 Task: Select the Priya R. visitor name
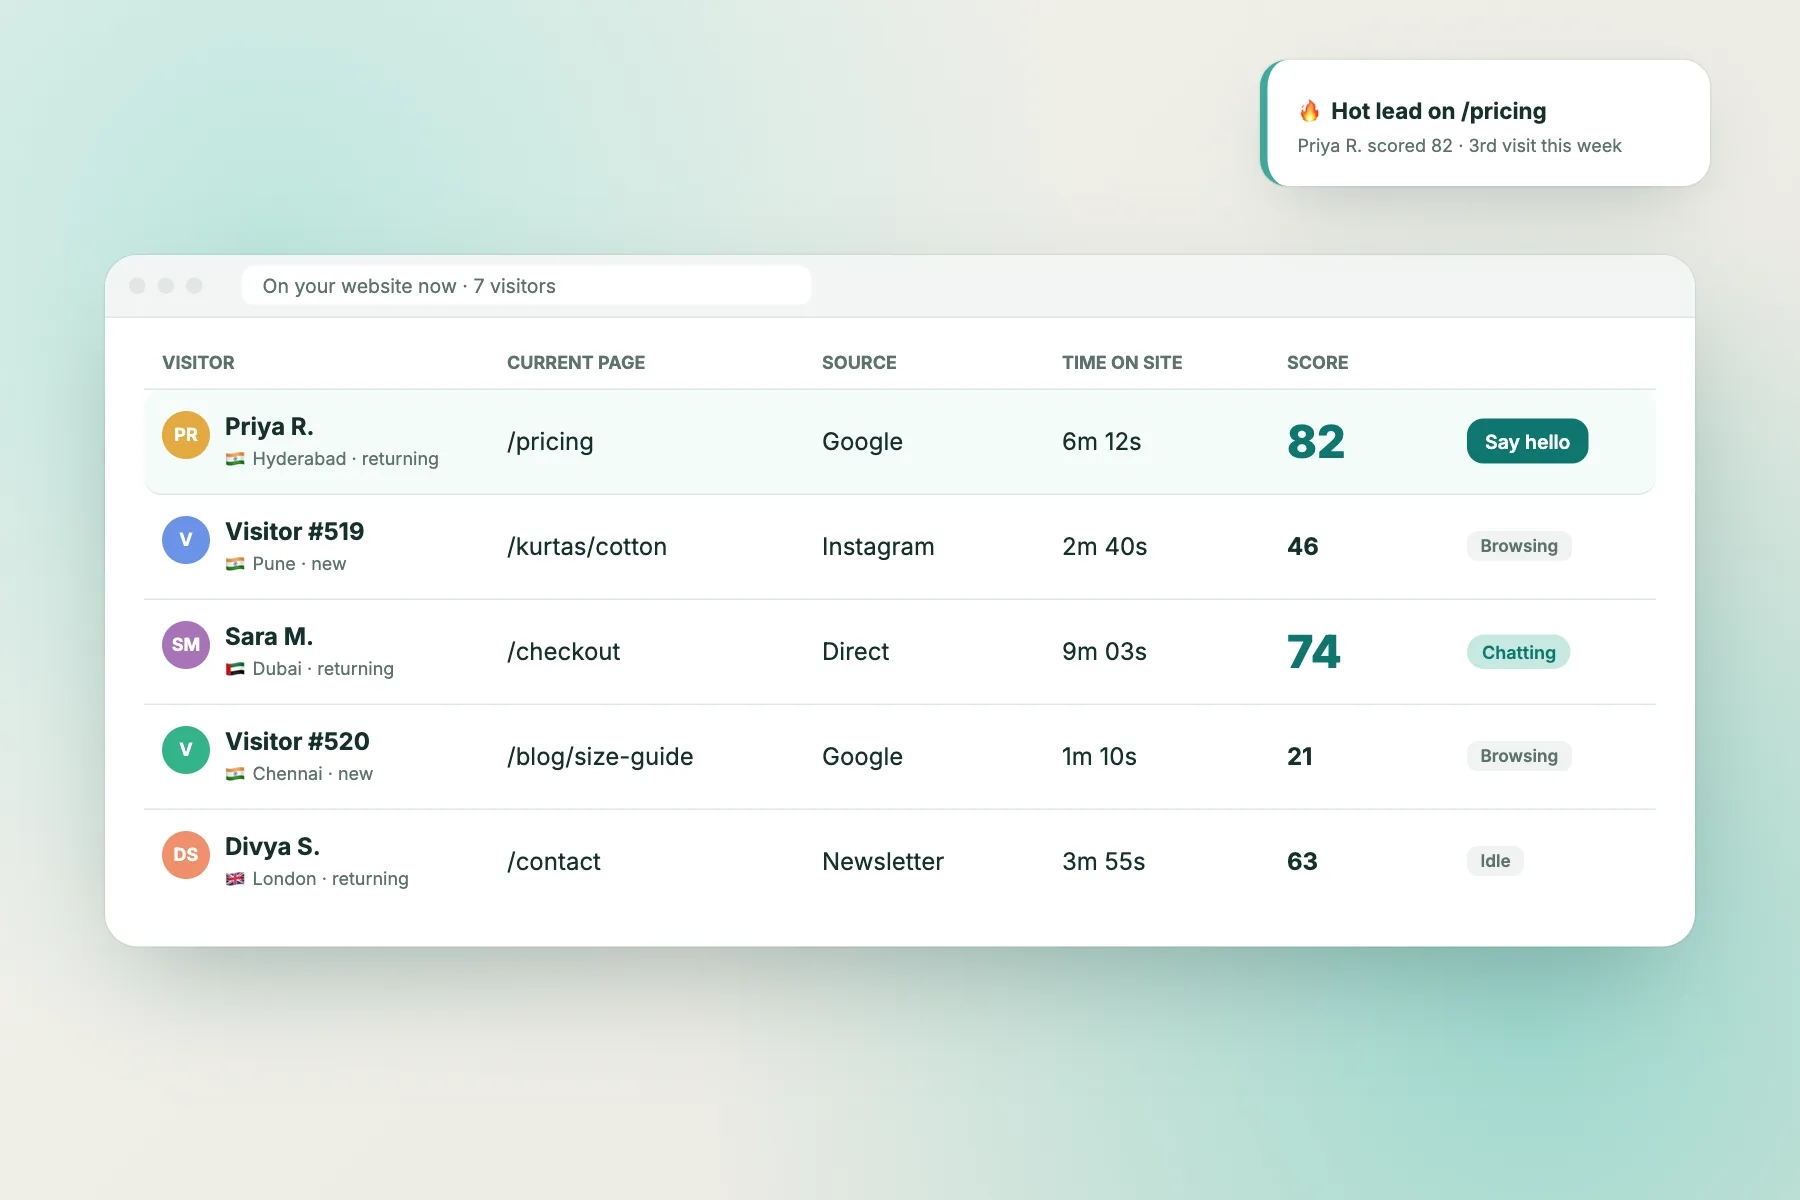(269, 427)
